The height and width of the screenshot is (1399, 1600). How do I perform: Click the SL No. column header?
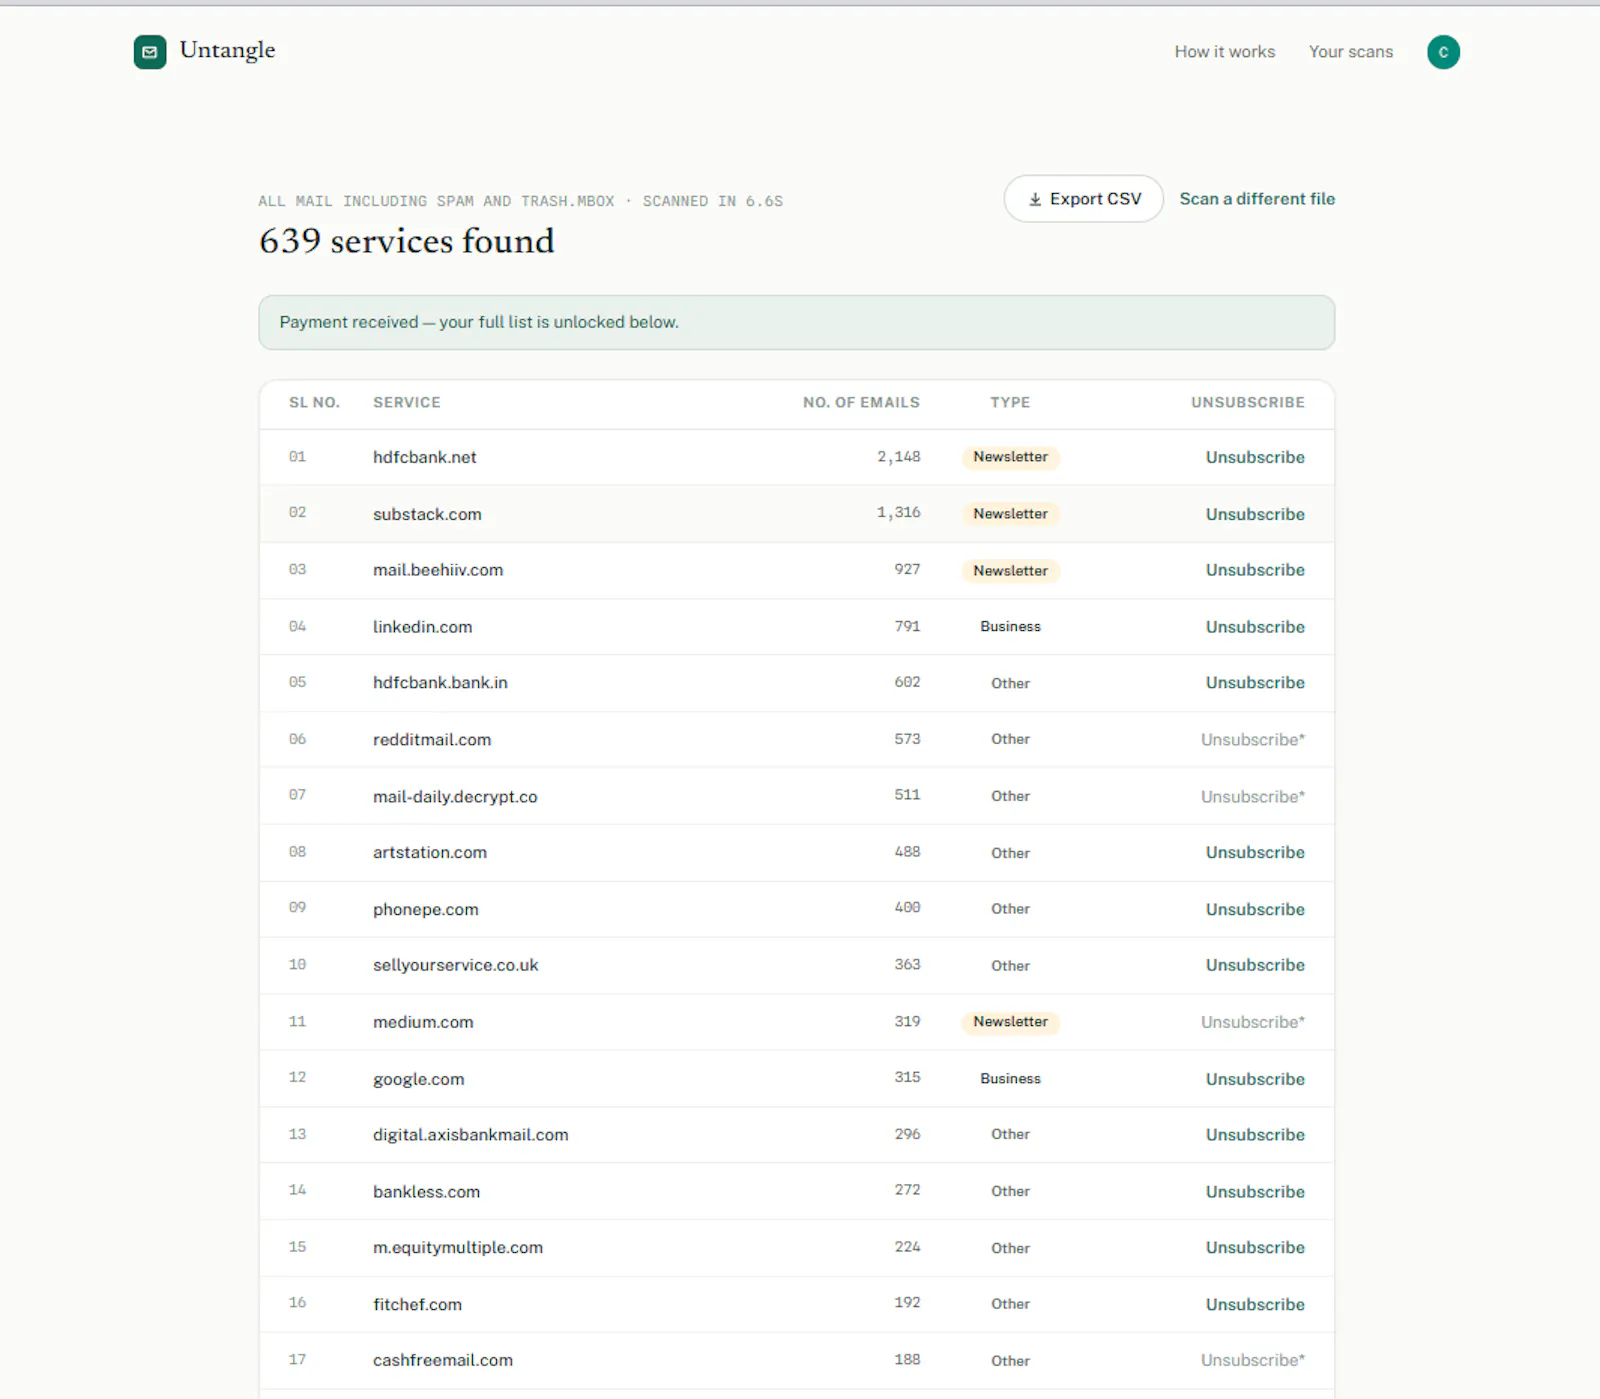click(x=314, y=402)
